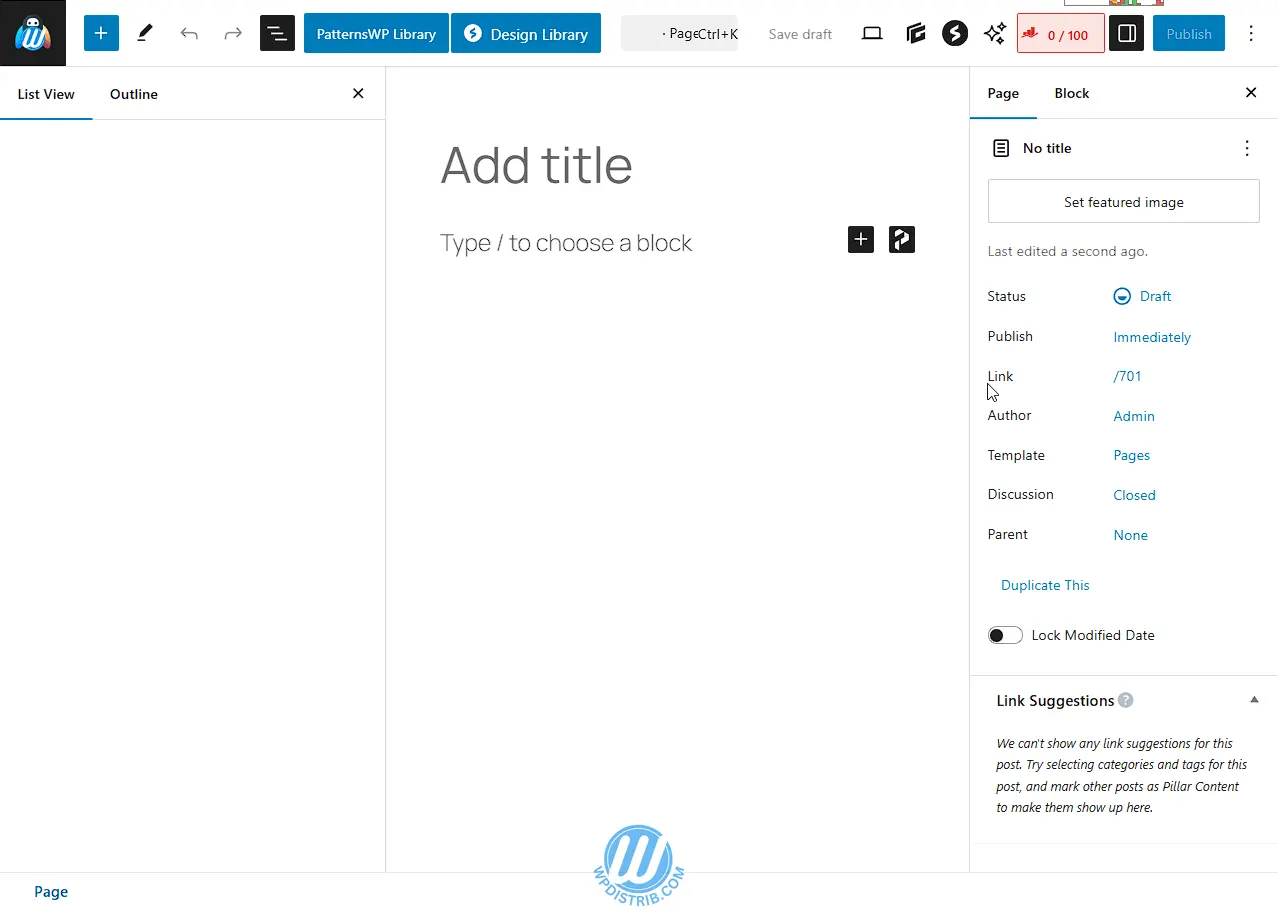Switch to the Page settings tab
1278x910 pixels.
(1003, 93)
